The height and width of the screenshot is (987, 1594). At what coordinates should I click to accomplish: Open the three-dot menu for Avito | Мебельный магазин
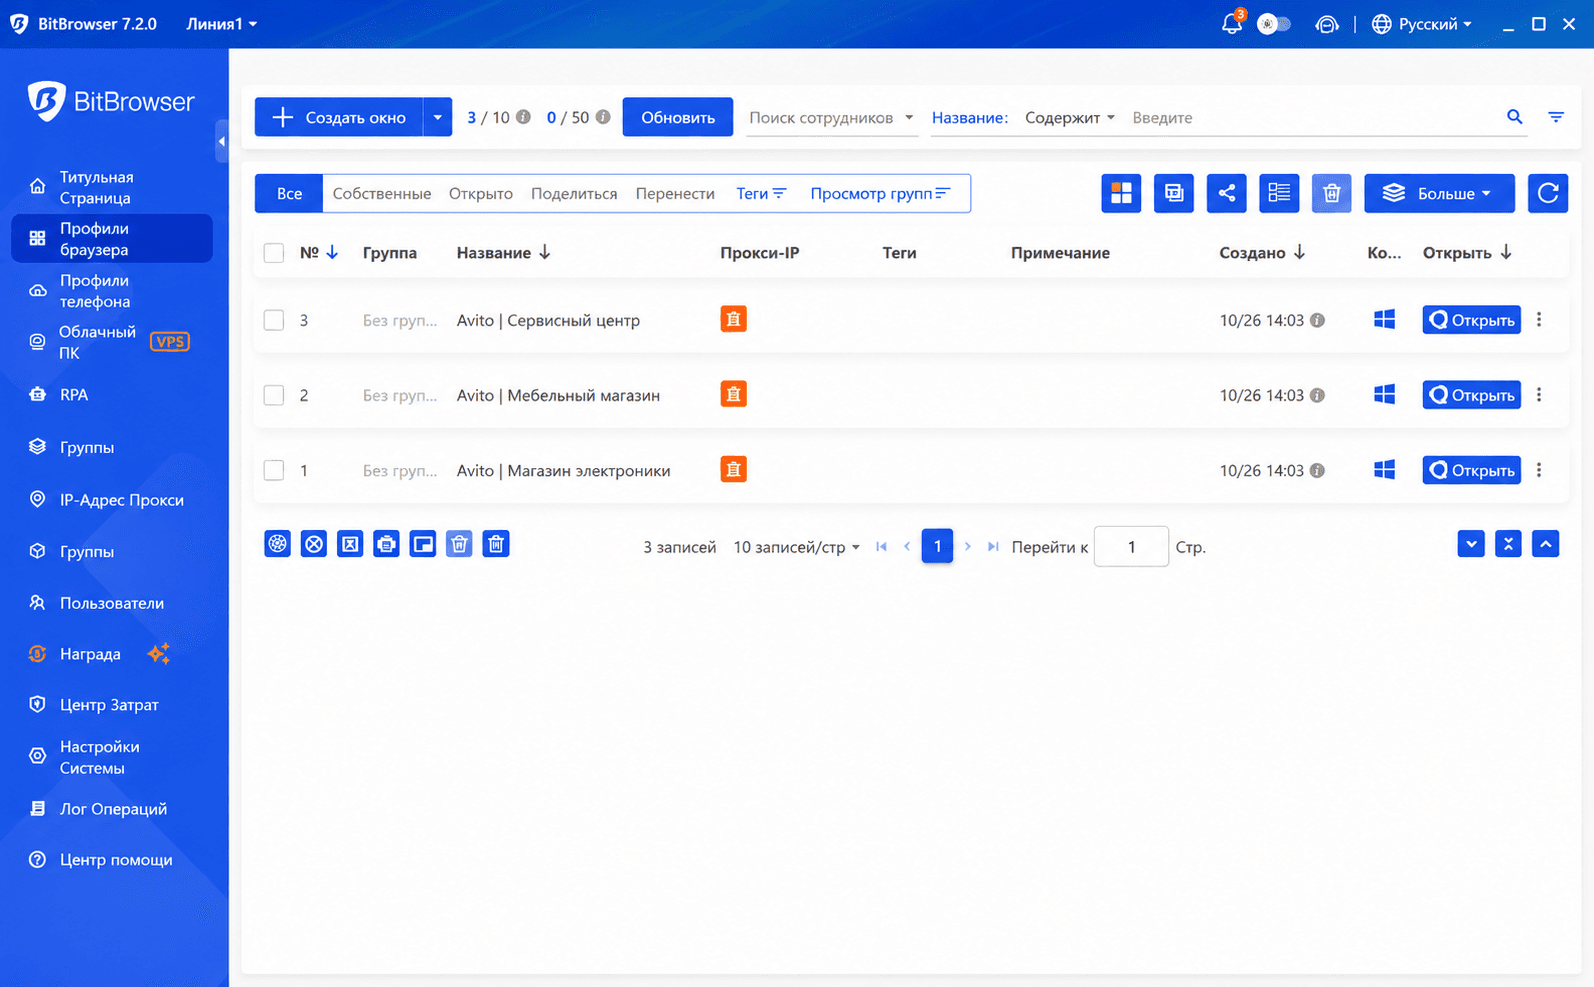tap(1539, 395)
